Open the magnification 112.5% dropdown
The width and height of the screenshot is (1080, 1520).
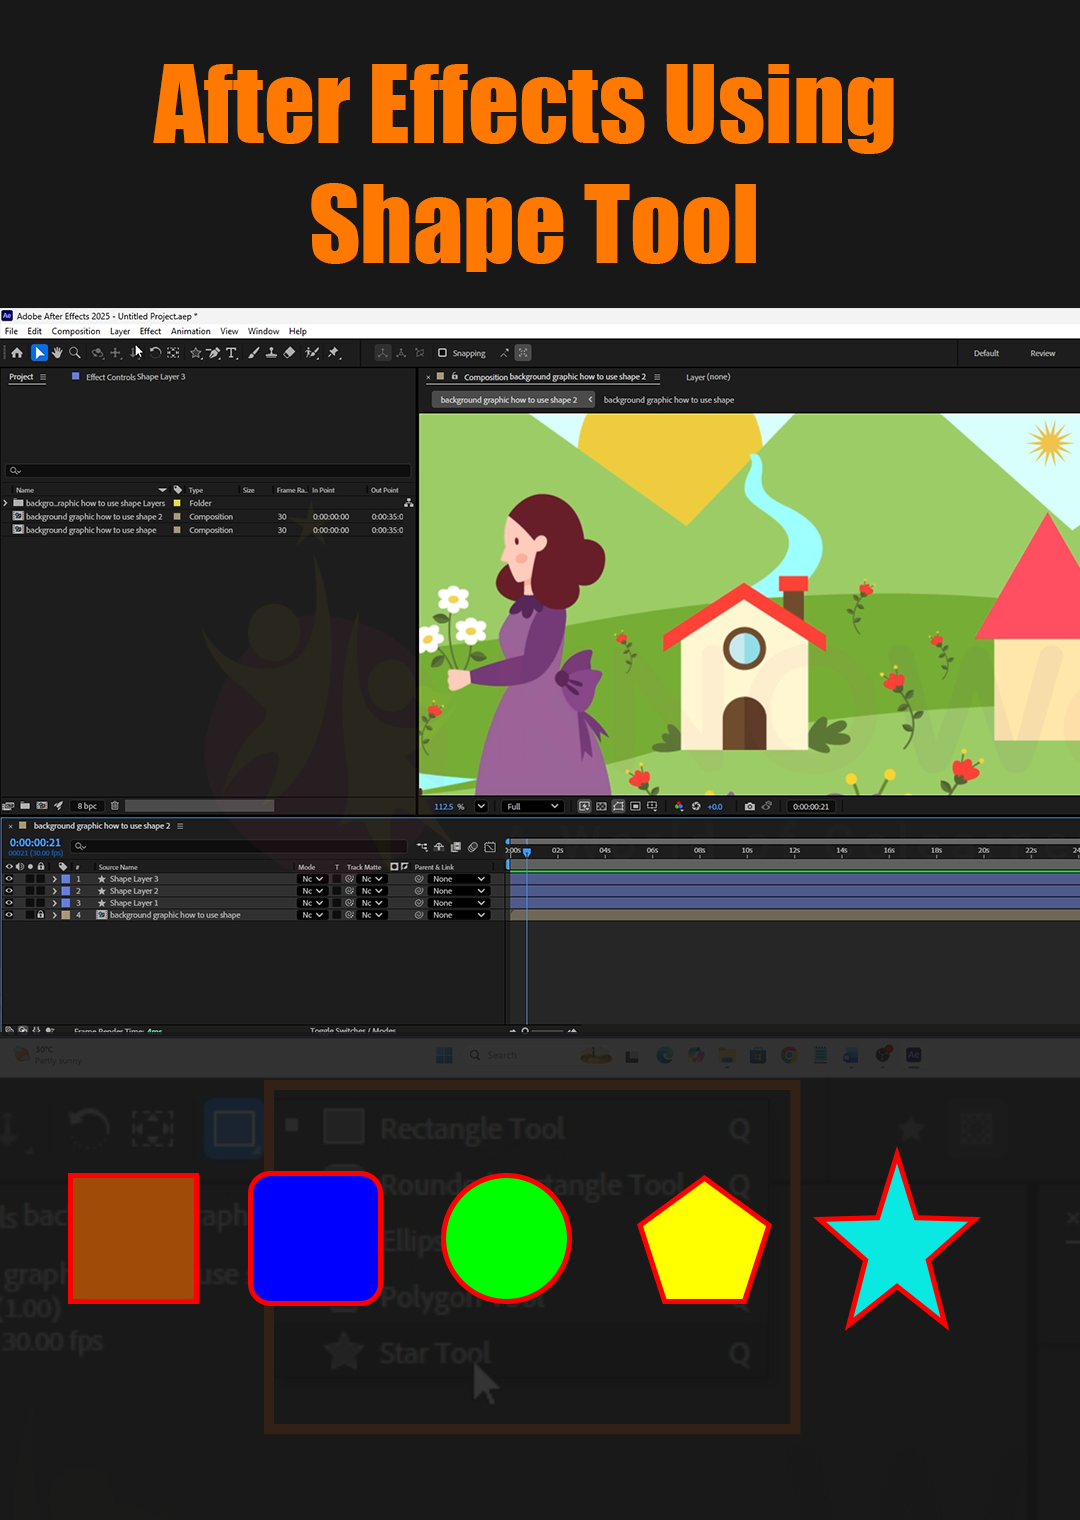[x=481, y=806]
